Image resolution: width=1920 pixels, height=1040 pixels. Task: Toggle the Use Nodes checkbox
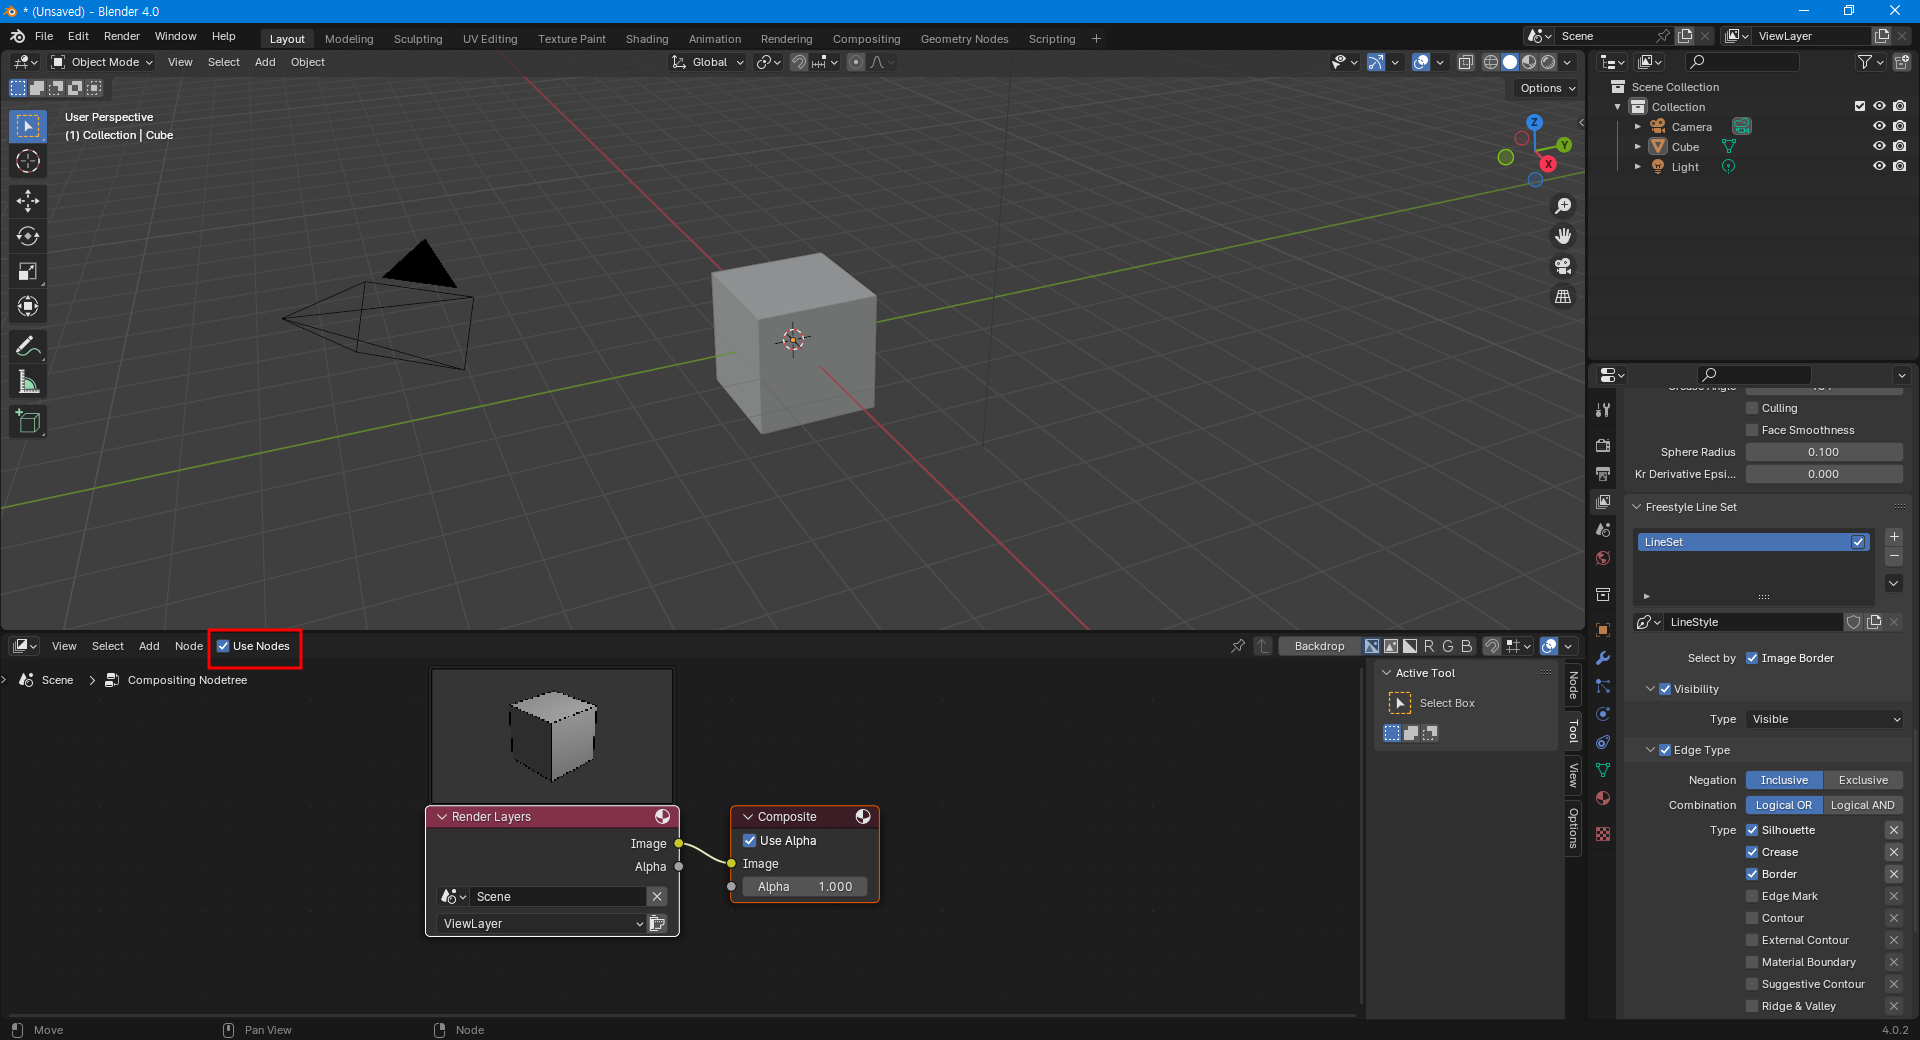pos(223,646)
